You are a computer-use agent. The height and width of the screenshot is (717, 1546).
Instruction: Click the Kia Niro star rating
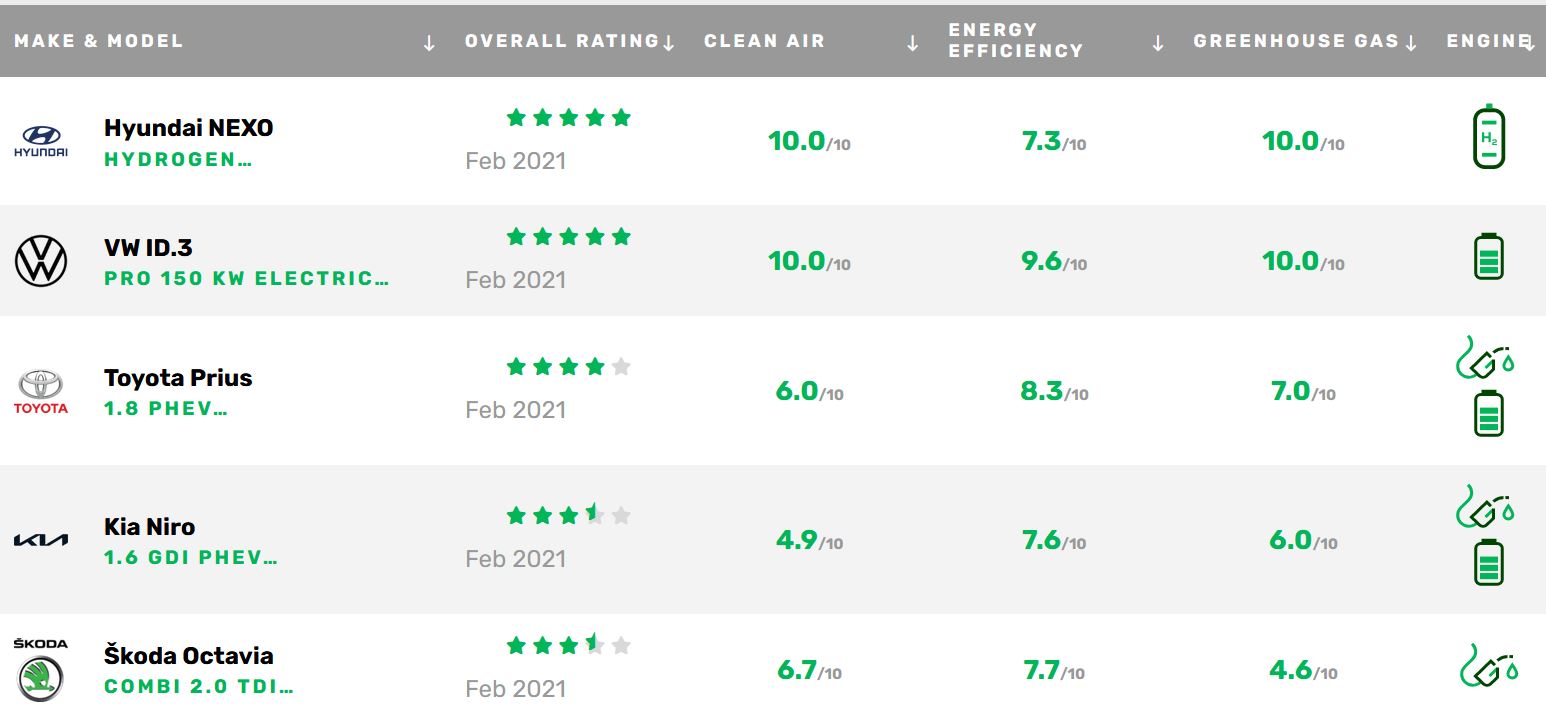(x=569, y=516)
